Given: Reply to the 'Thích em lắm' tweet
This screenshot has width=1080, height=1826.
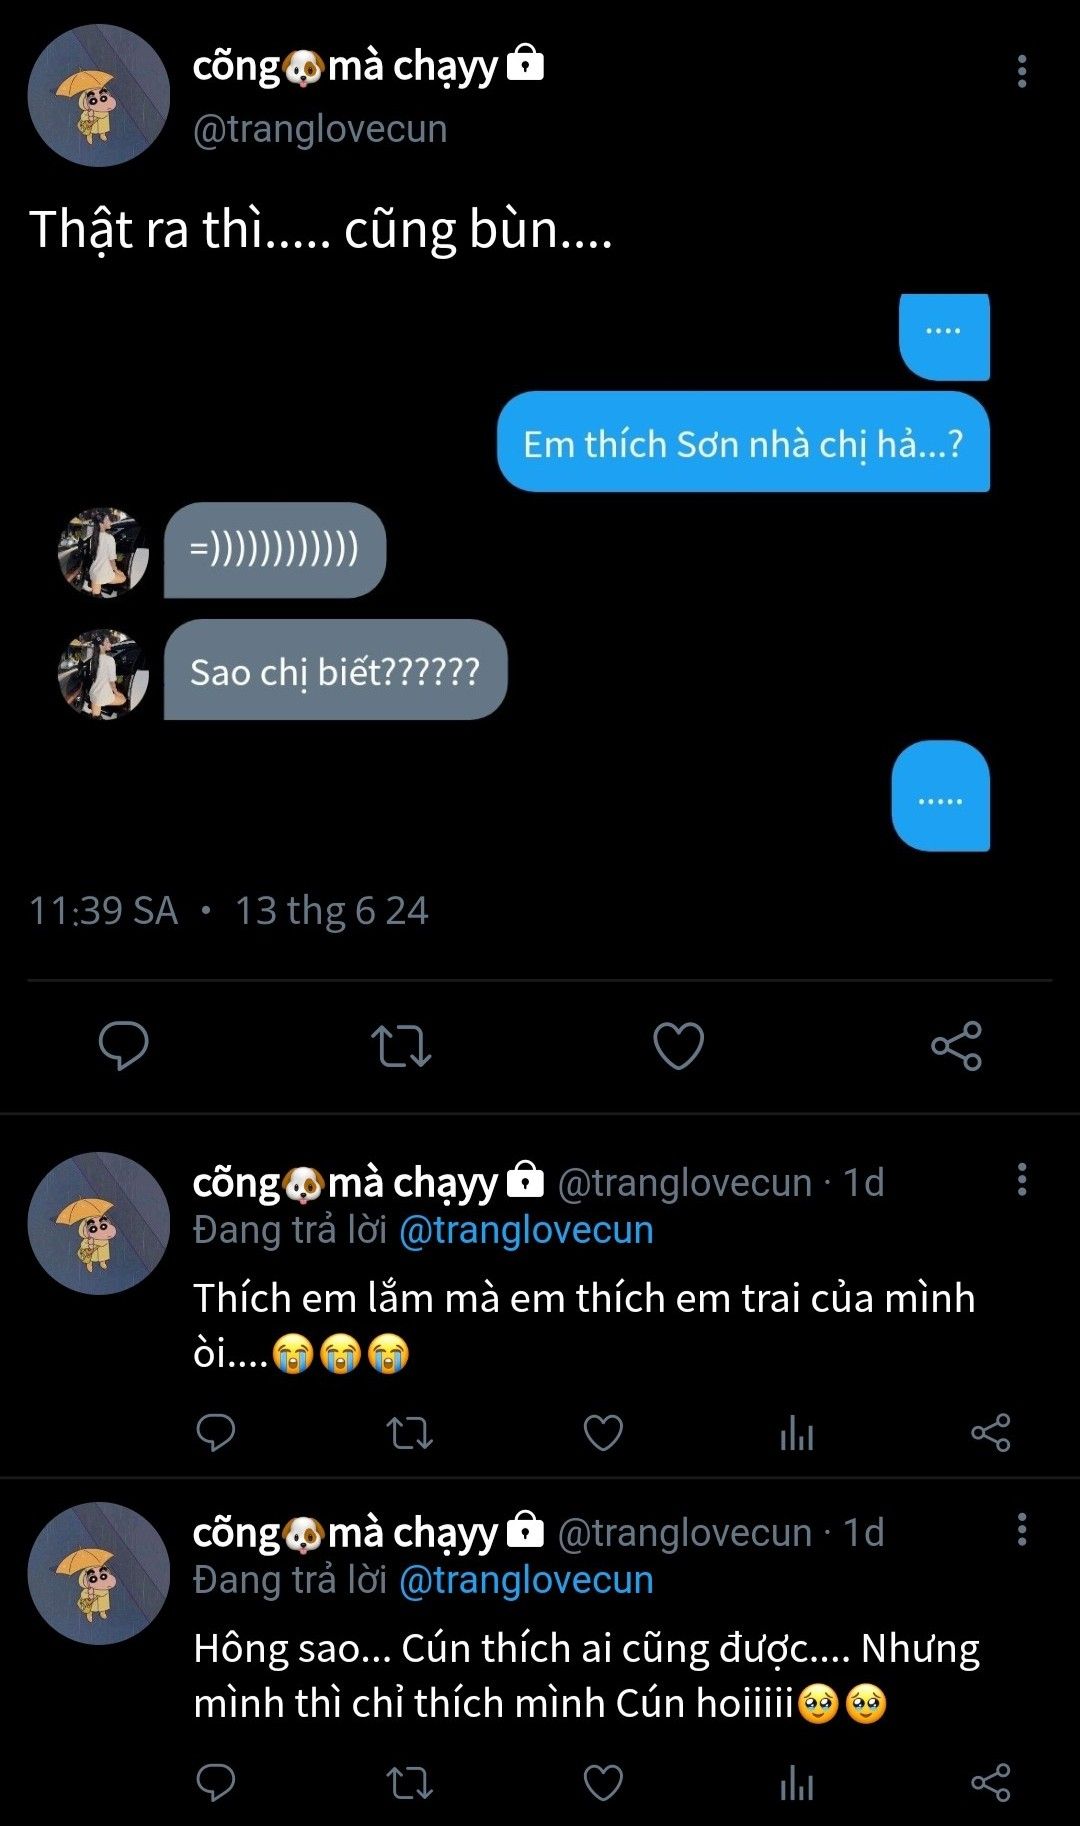Looking at the screenshot, I should click(x=215, y=1433).
